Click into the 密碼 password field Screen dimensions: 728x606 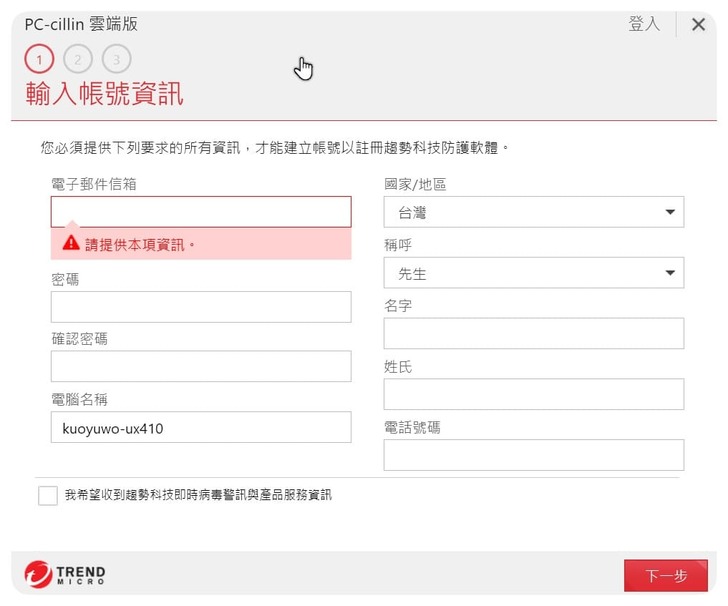[x=201, y=307]
